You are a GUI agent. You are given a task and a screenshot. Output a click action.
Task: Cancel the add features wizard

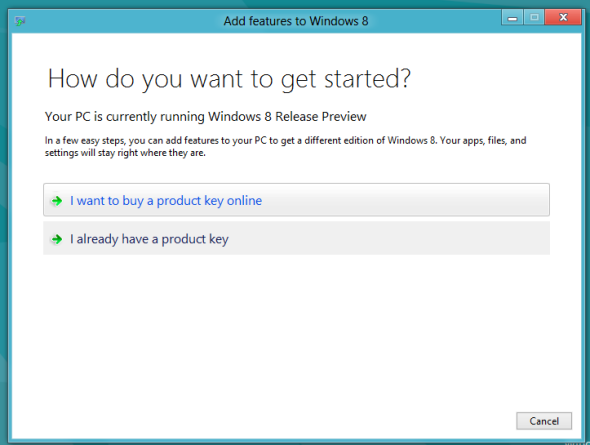pyautogui.click(x=544, y=421)
